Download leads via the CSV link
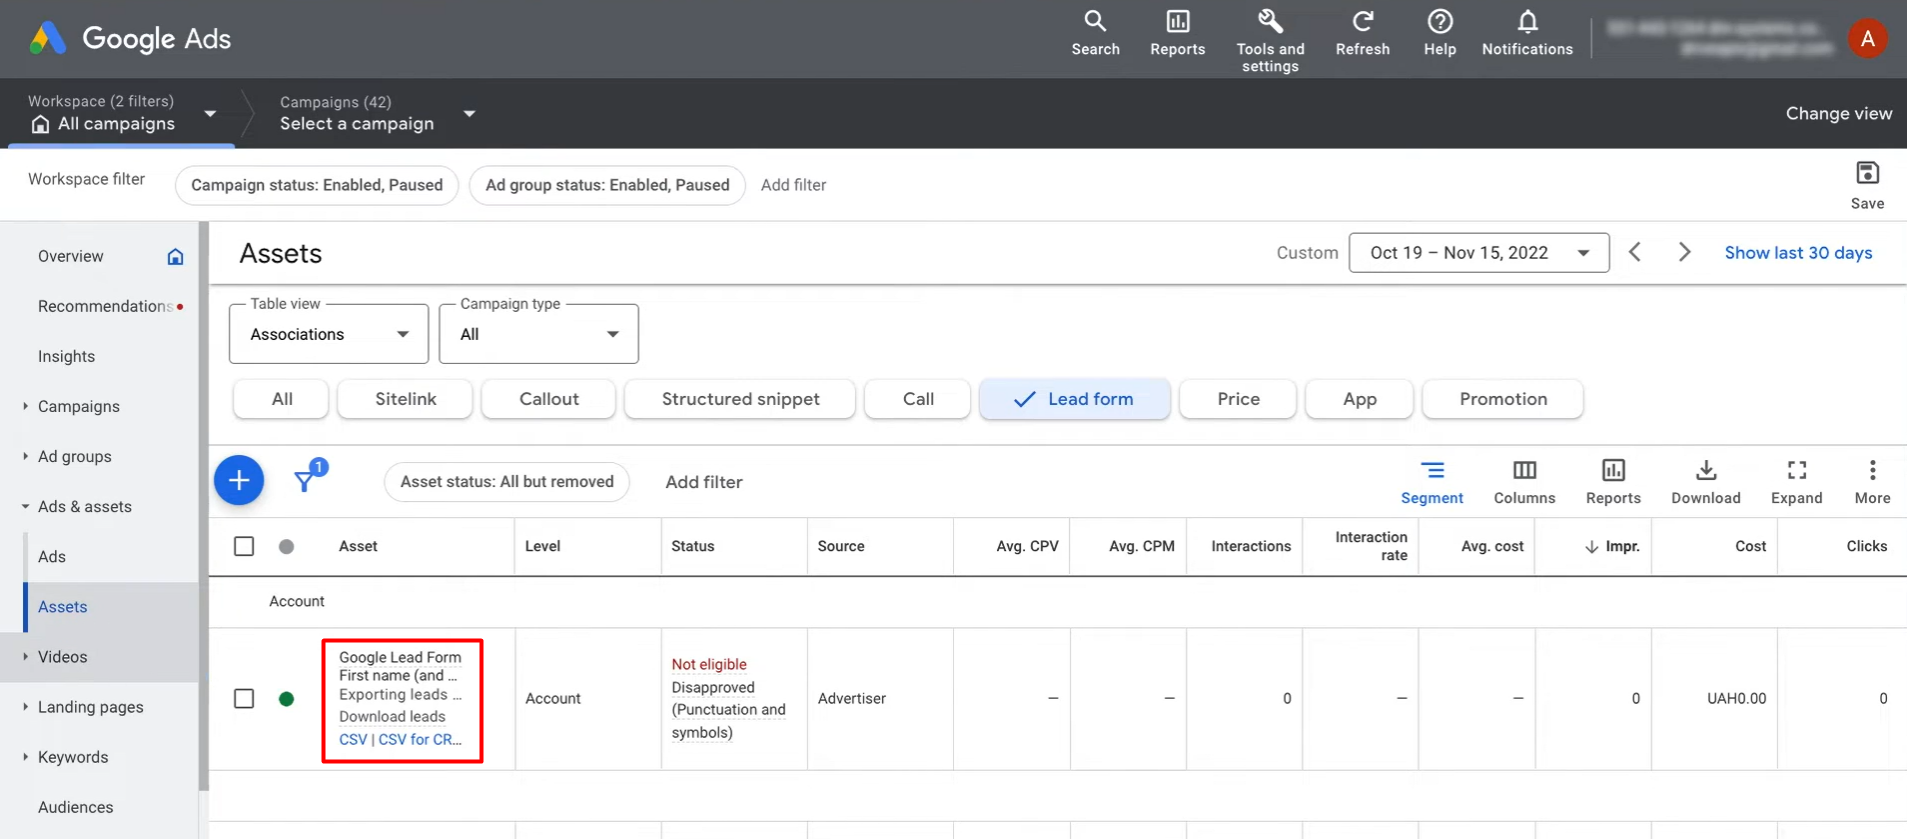The height and width of the screenshot is (839, 1907). click(352, 740)
